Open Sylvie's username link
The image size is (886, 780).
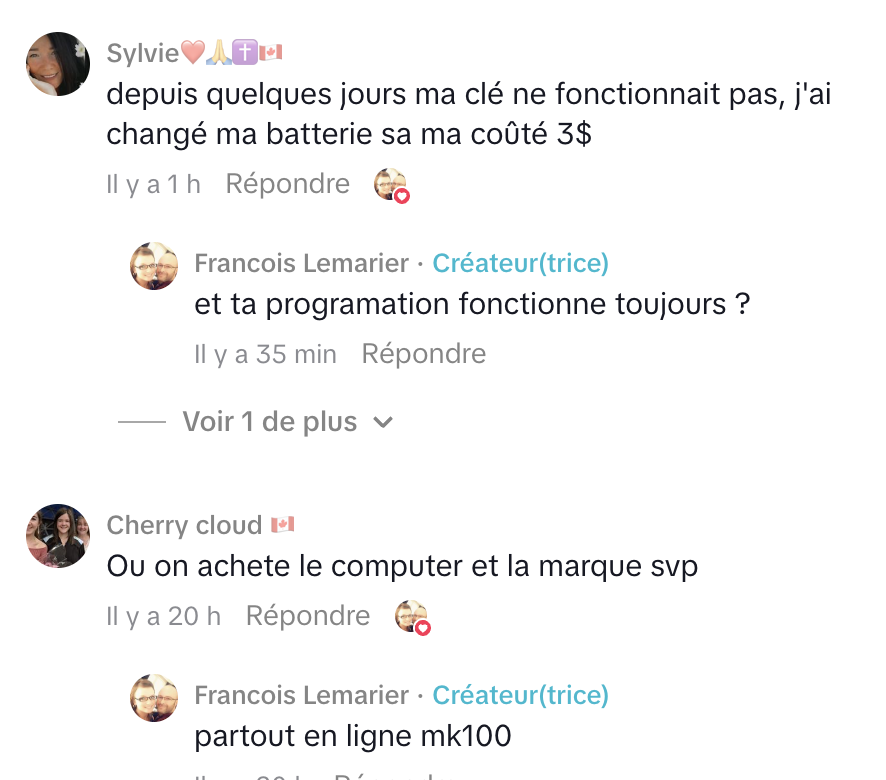pos(142,53)
